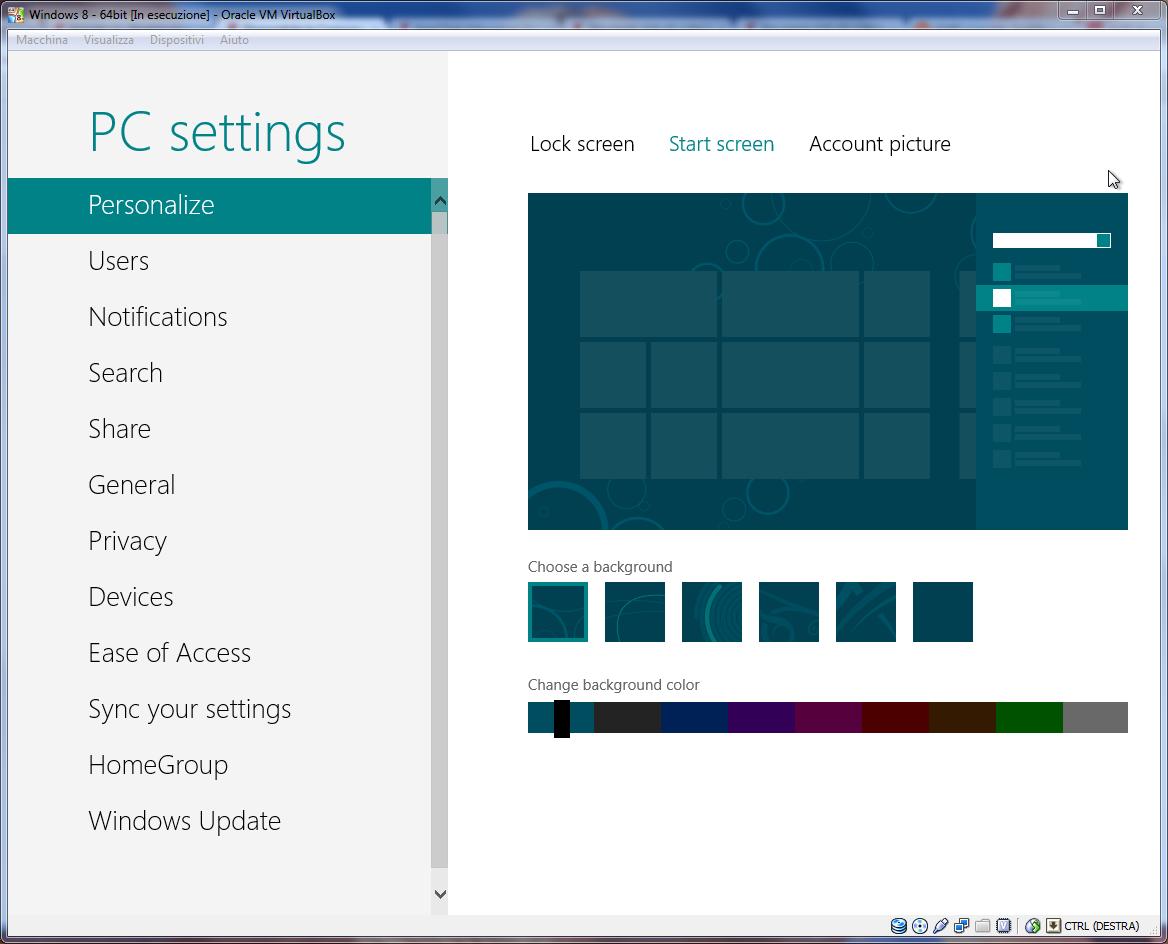The height and width of the screenshot is (944, 1168).
Task: Choose the second background with thin arc
Action: 635,612
